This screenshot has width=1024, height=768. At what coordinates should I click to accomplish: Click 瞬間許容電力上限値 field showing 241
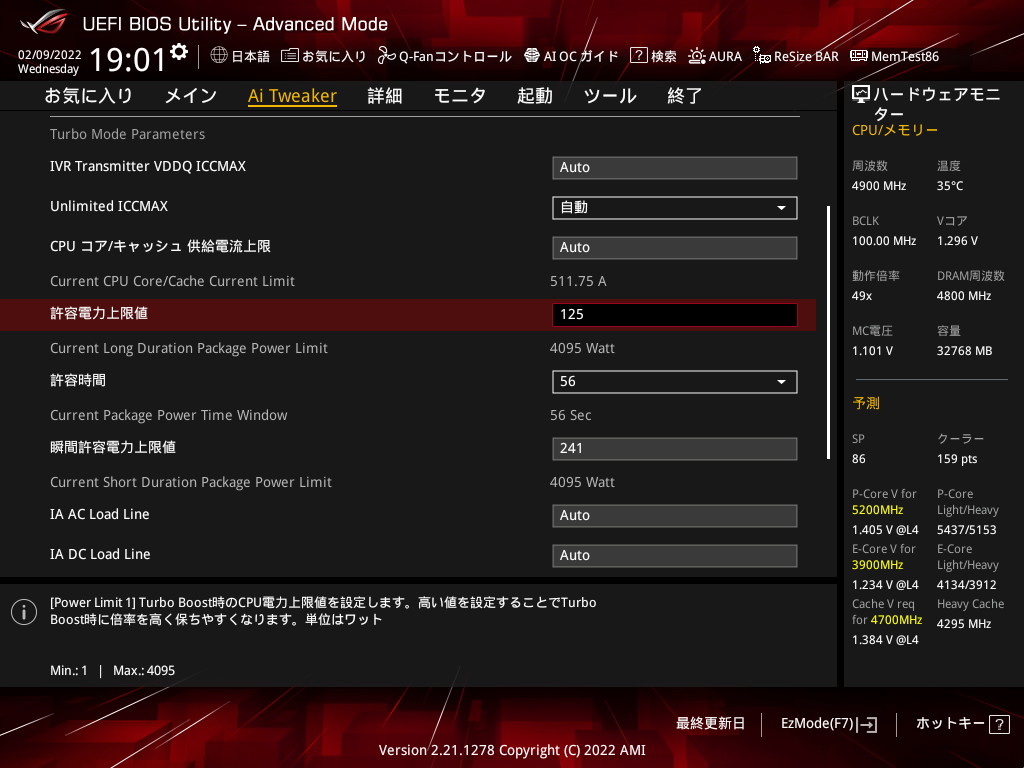click(x=674, y=449)
